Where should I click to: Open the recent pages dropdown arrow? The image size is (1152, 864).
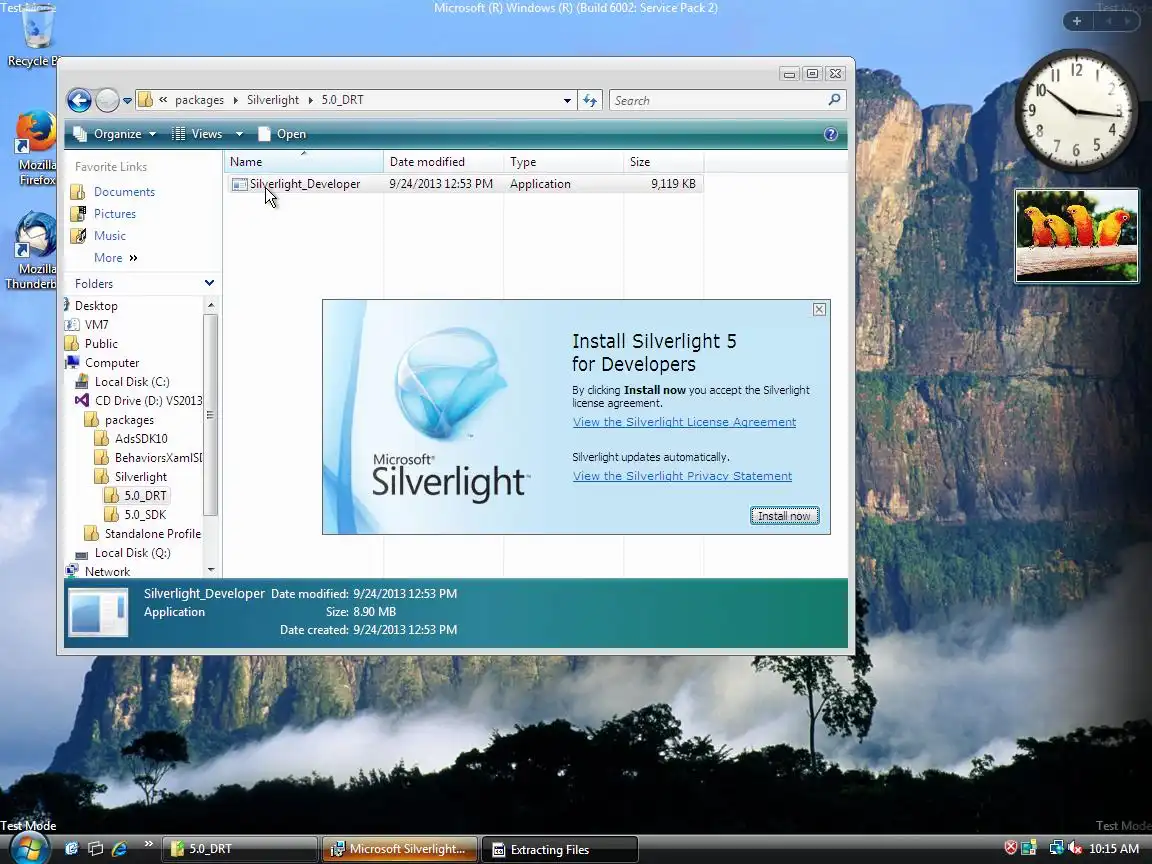tap(127, 101)
